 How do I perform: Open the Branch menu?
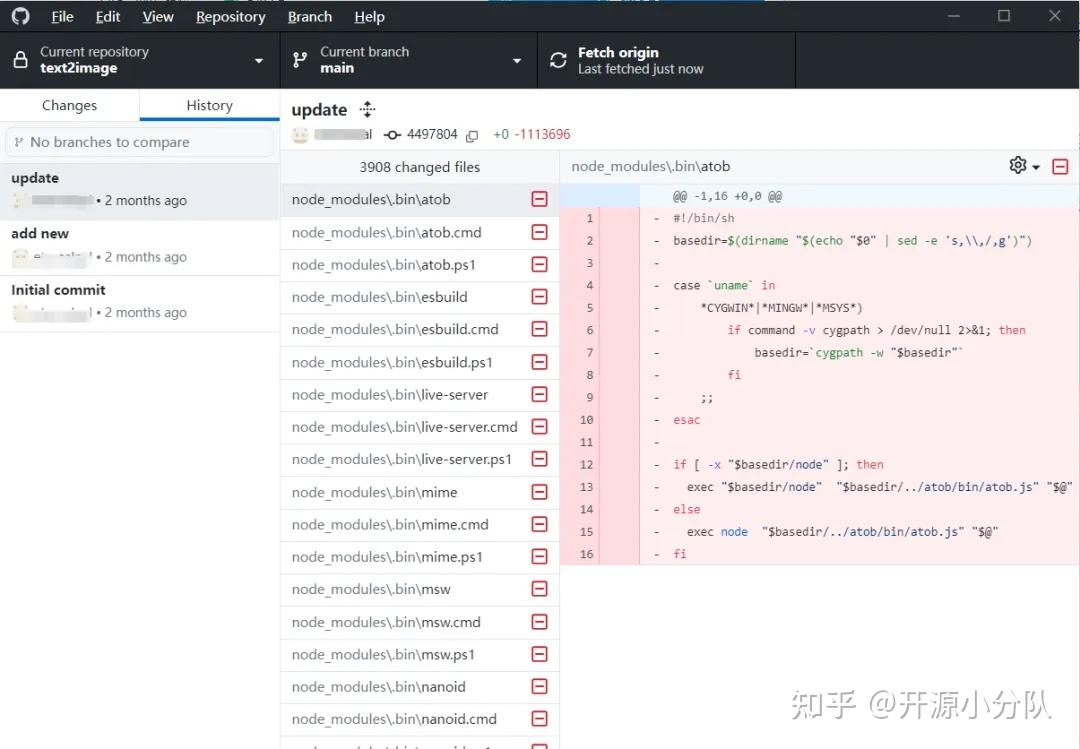[310, 16]
